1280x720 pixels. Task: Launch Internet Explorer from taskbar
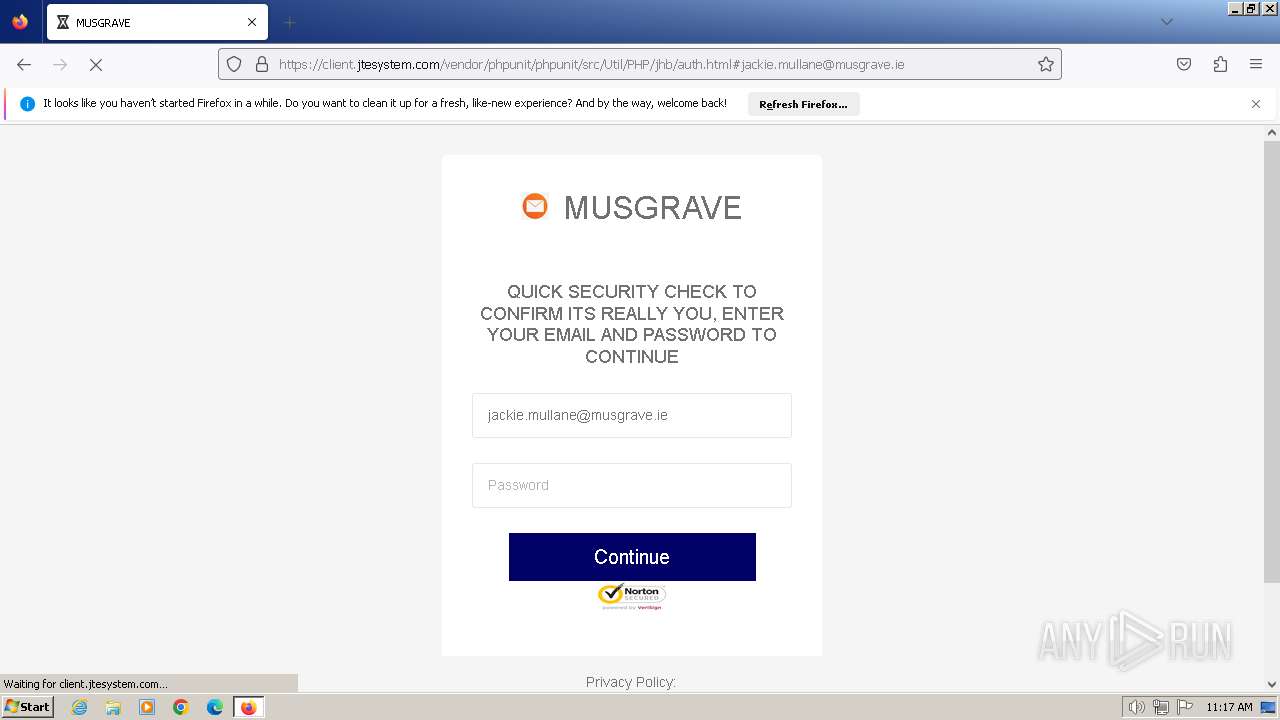[x=80, y=707]
